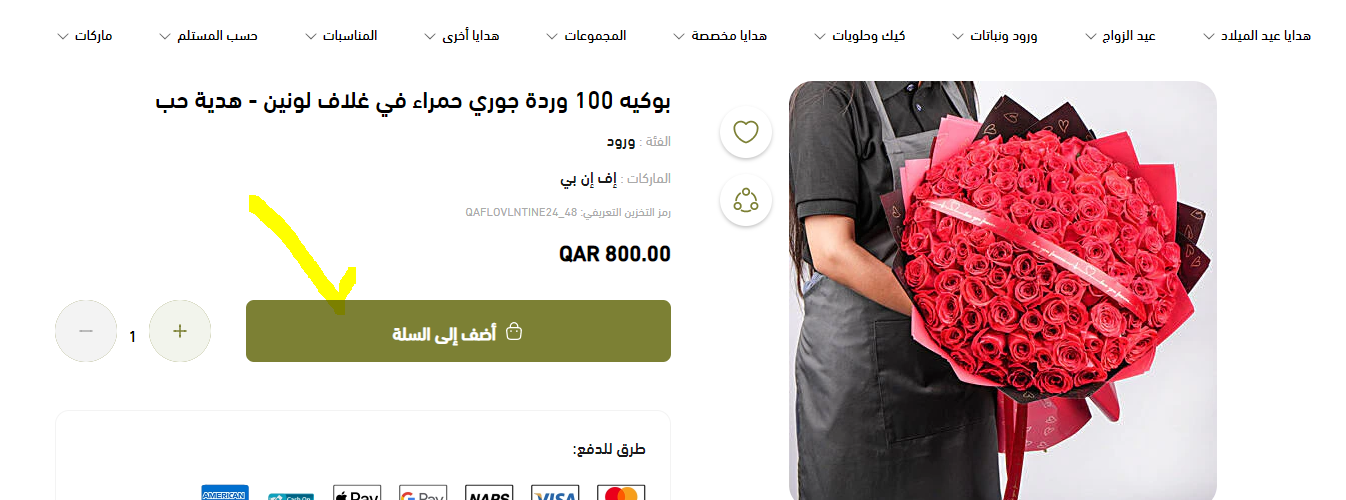Increase quantity with plus button
Image resolution: width=1346 pixels, height=500 pixels.
(180, 331)
